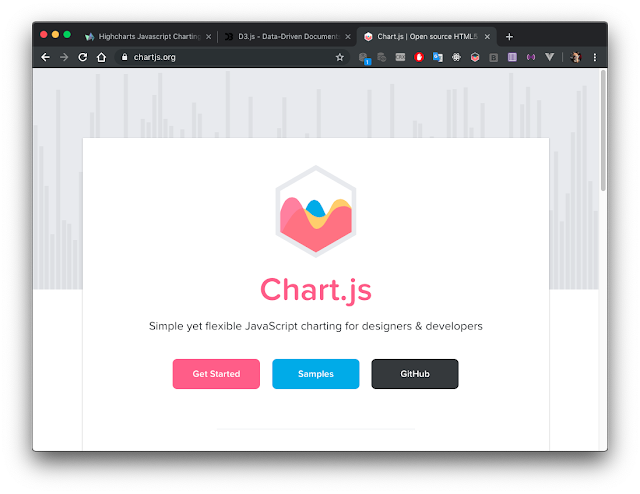Open the user profile avatar
Screen dimensions: 640x494
point(576,57)
